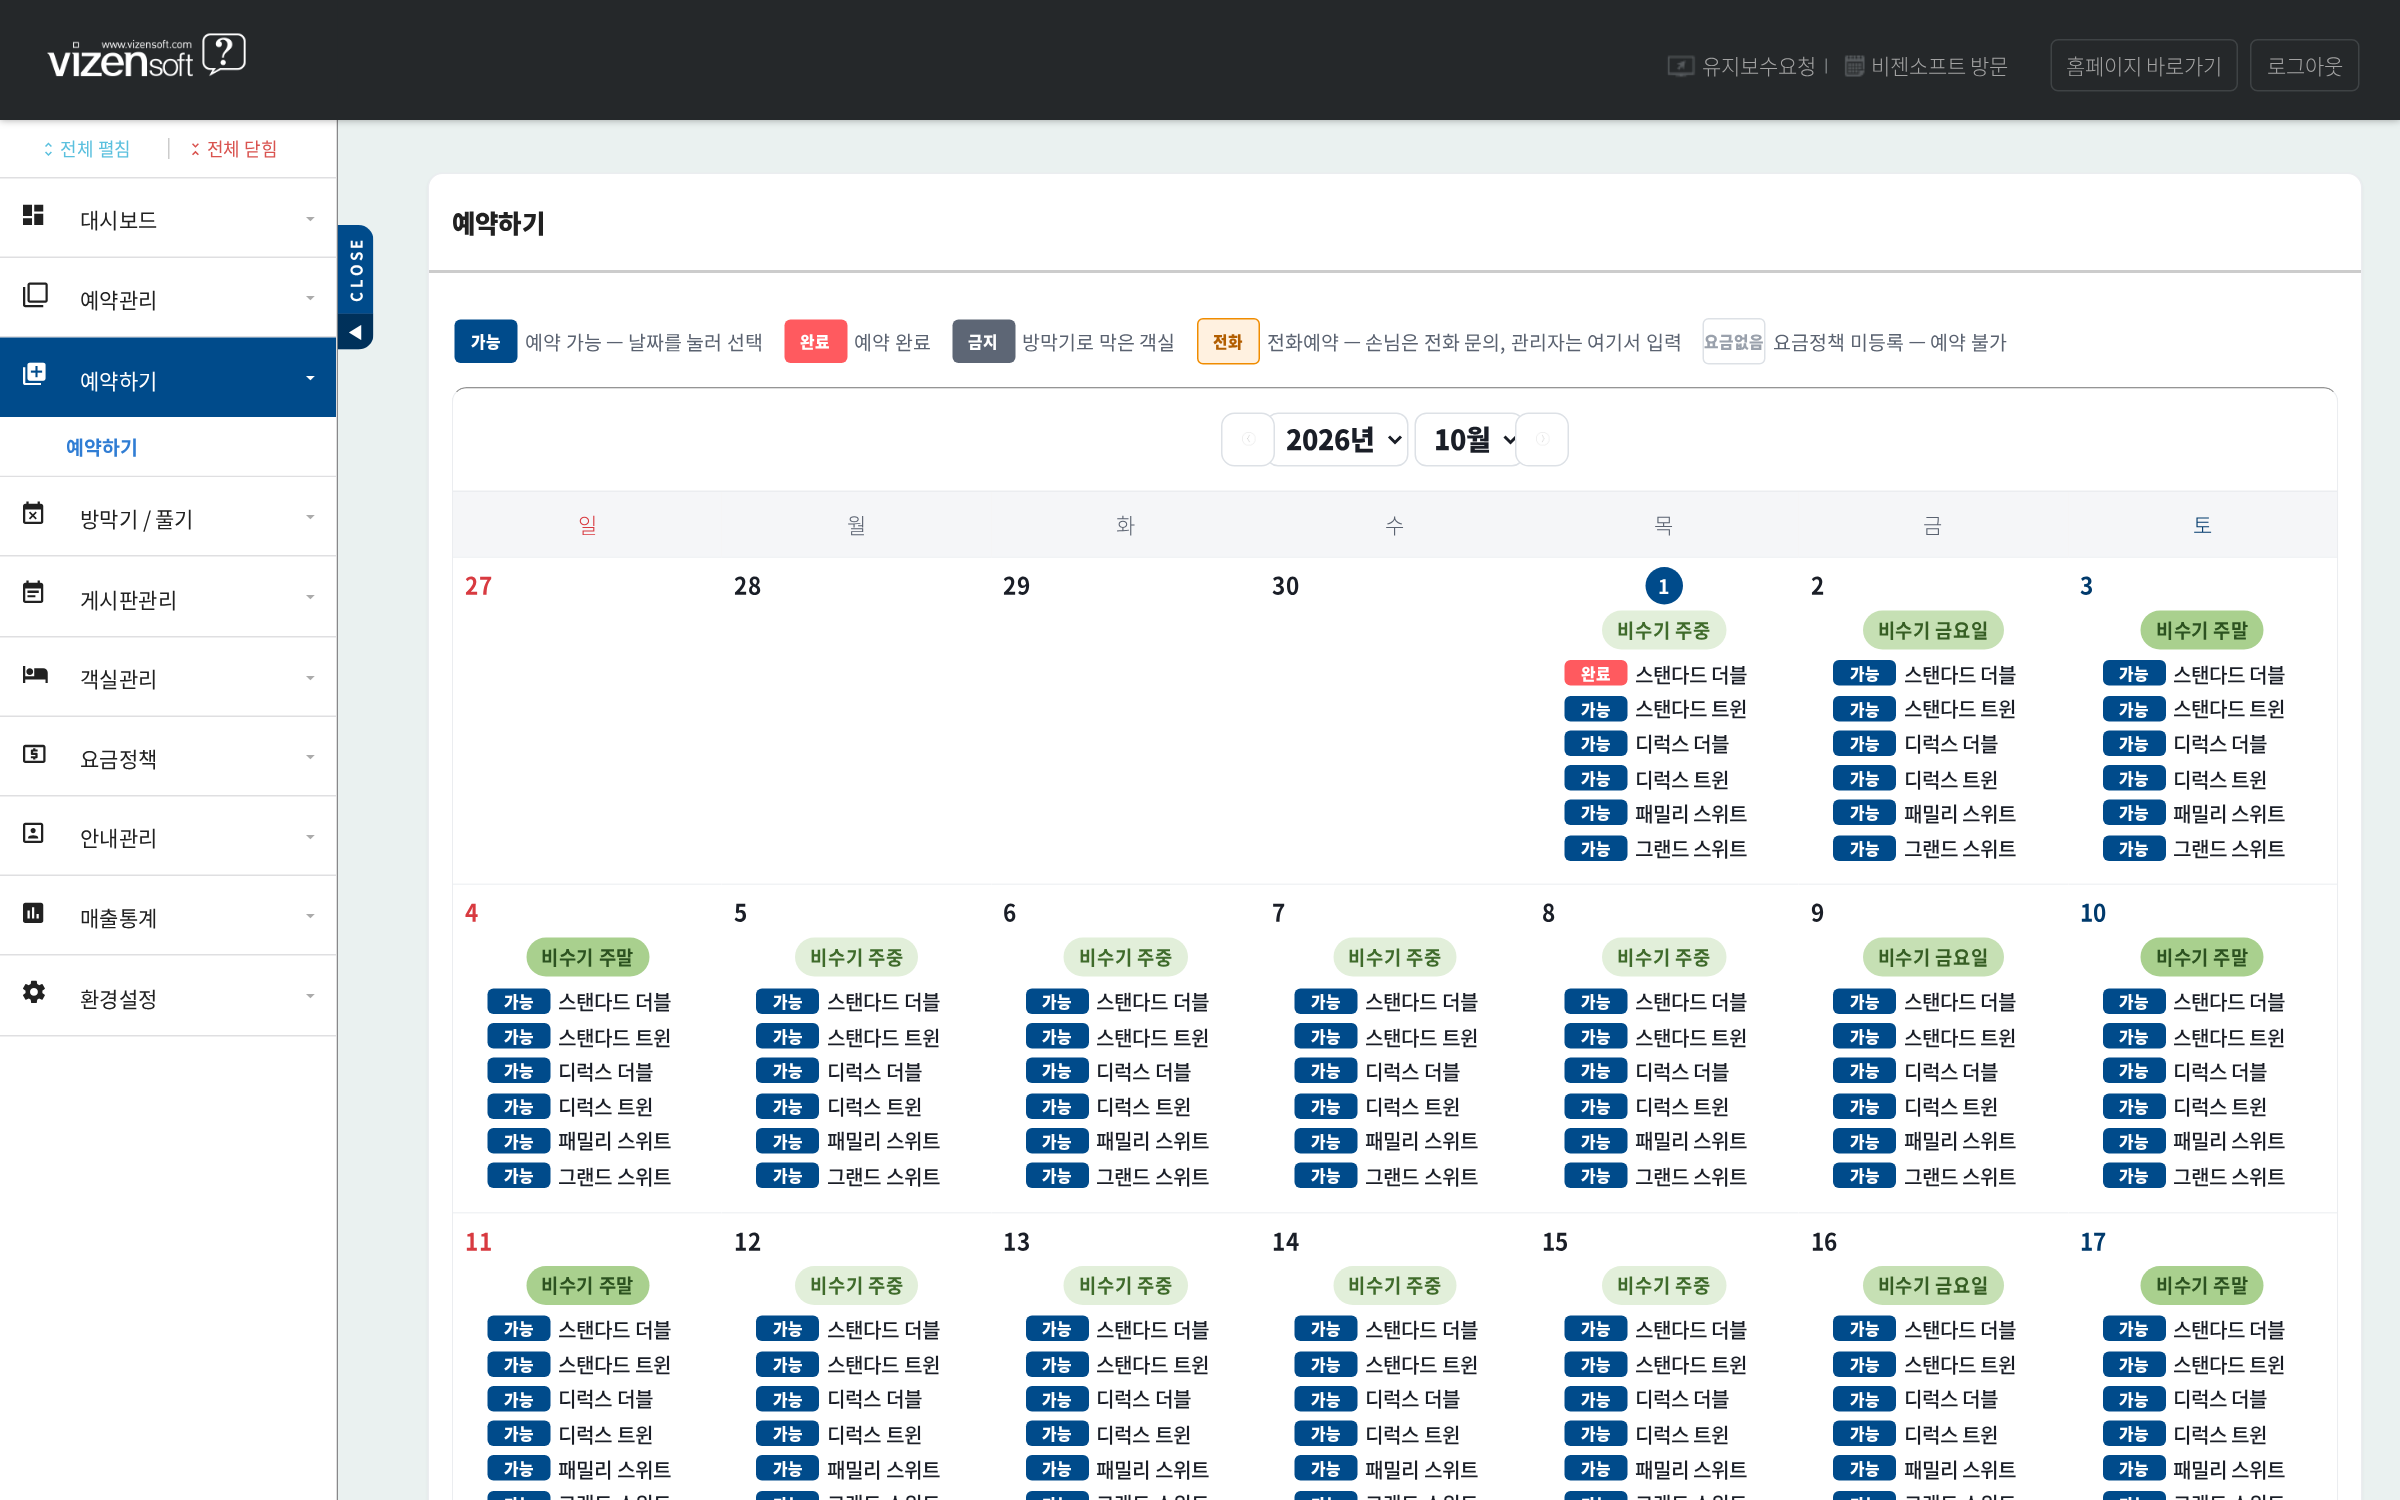Collapse all menus with 전체 닫힘
2400x1500 pixels.
click(234, 149)
